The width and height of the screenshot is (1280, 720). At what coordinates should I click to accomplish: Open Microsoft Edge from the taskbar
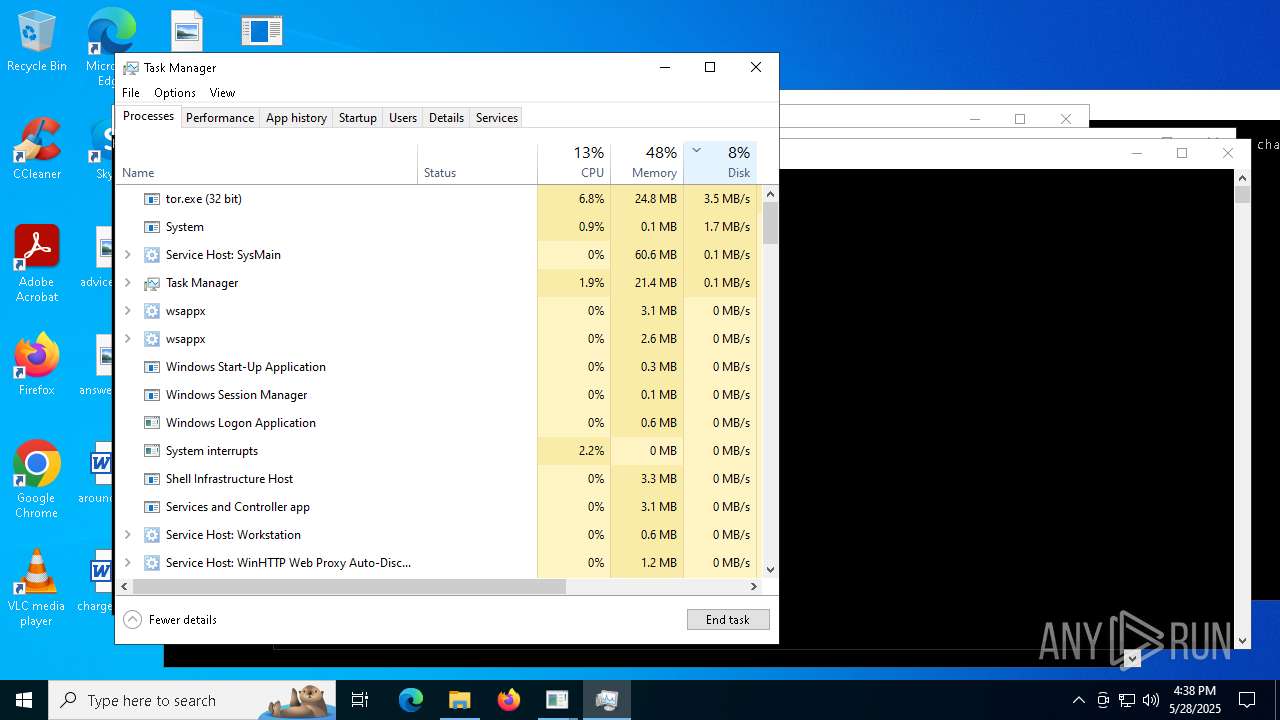(x=411, y=700)
